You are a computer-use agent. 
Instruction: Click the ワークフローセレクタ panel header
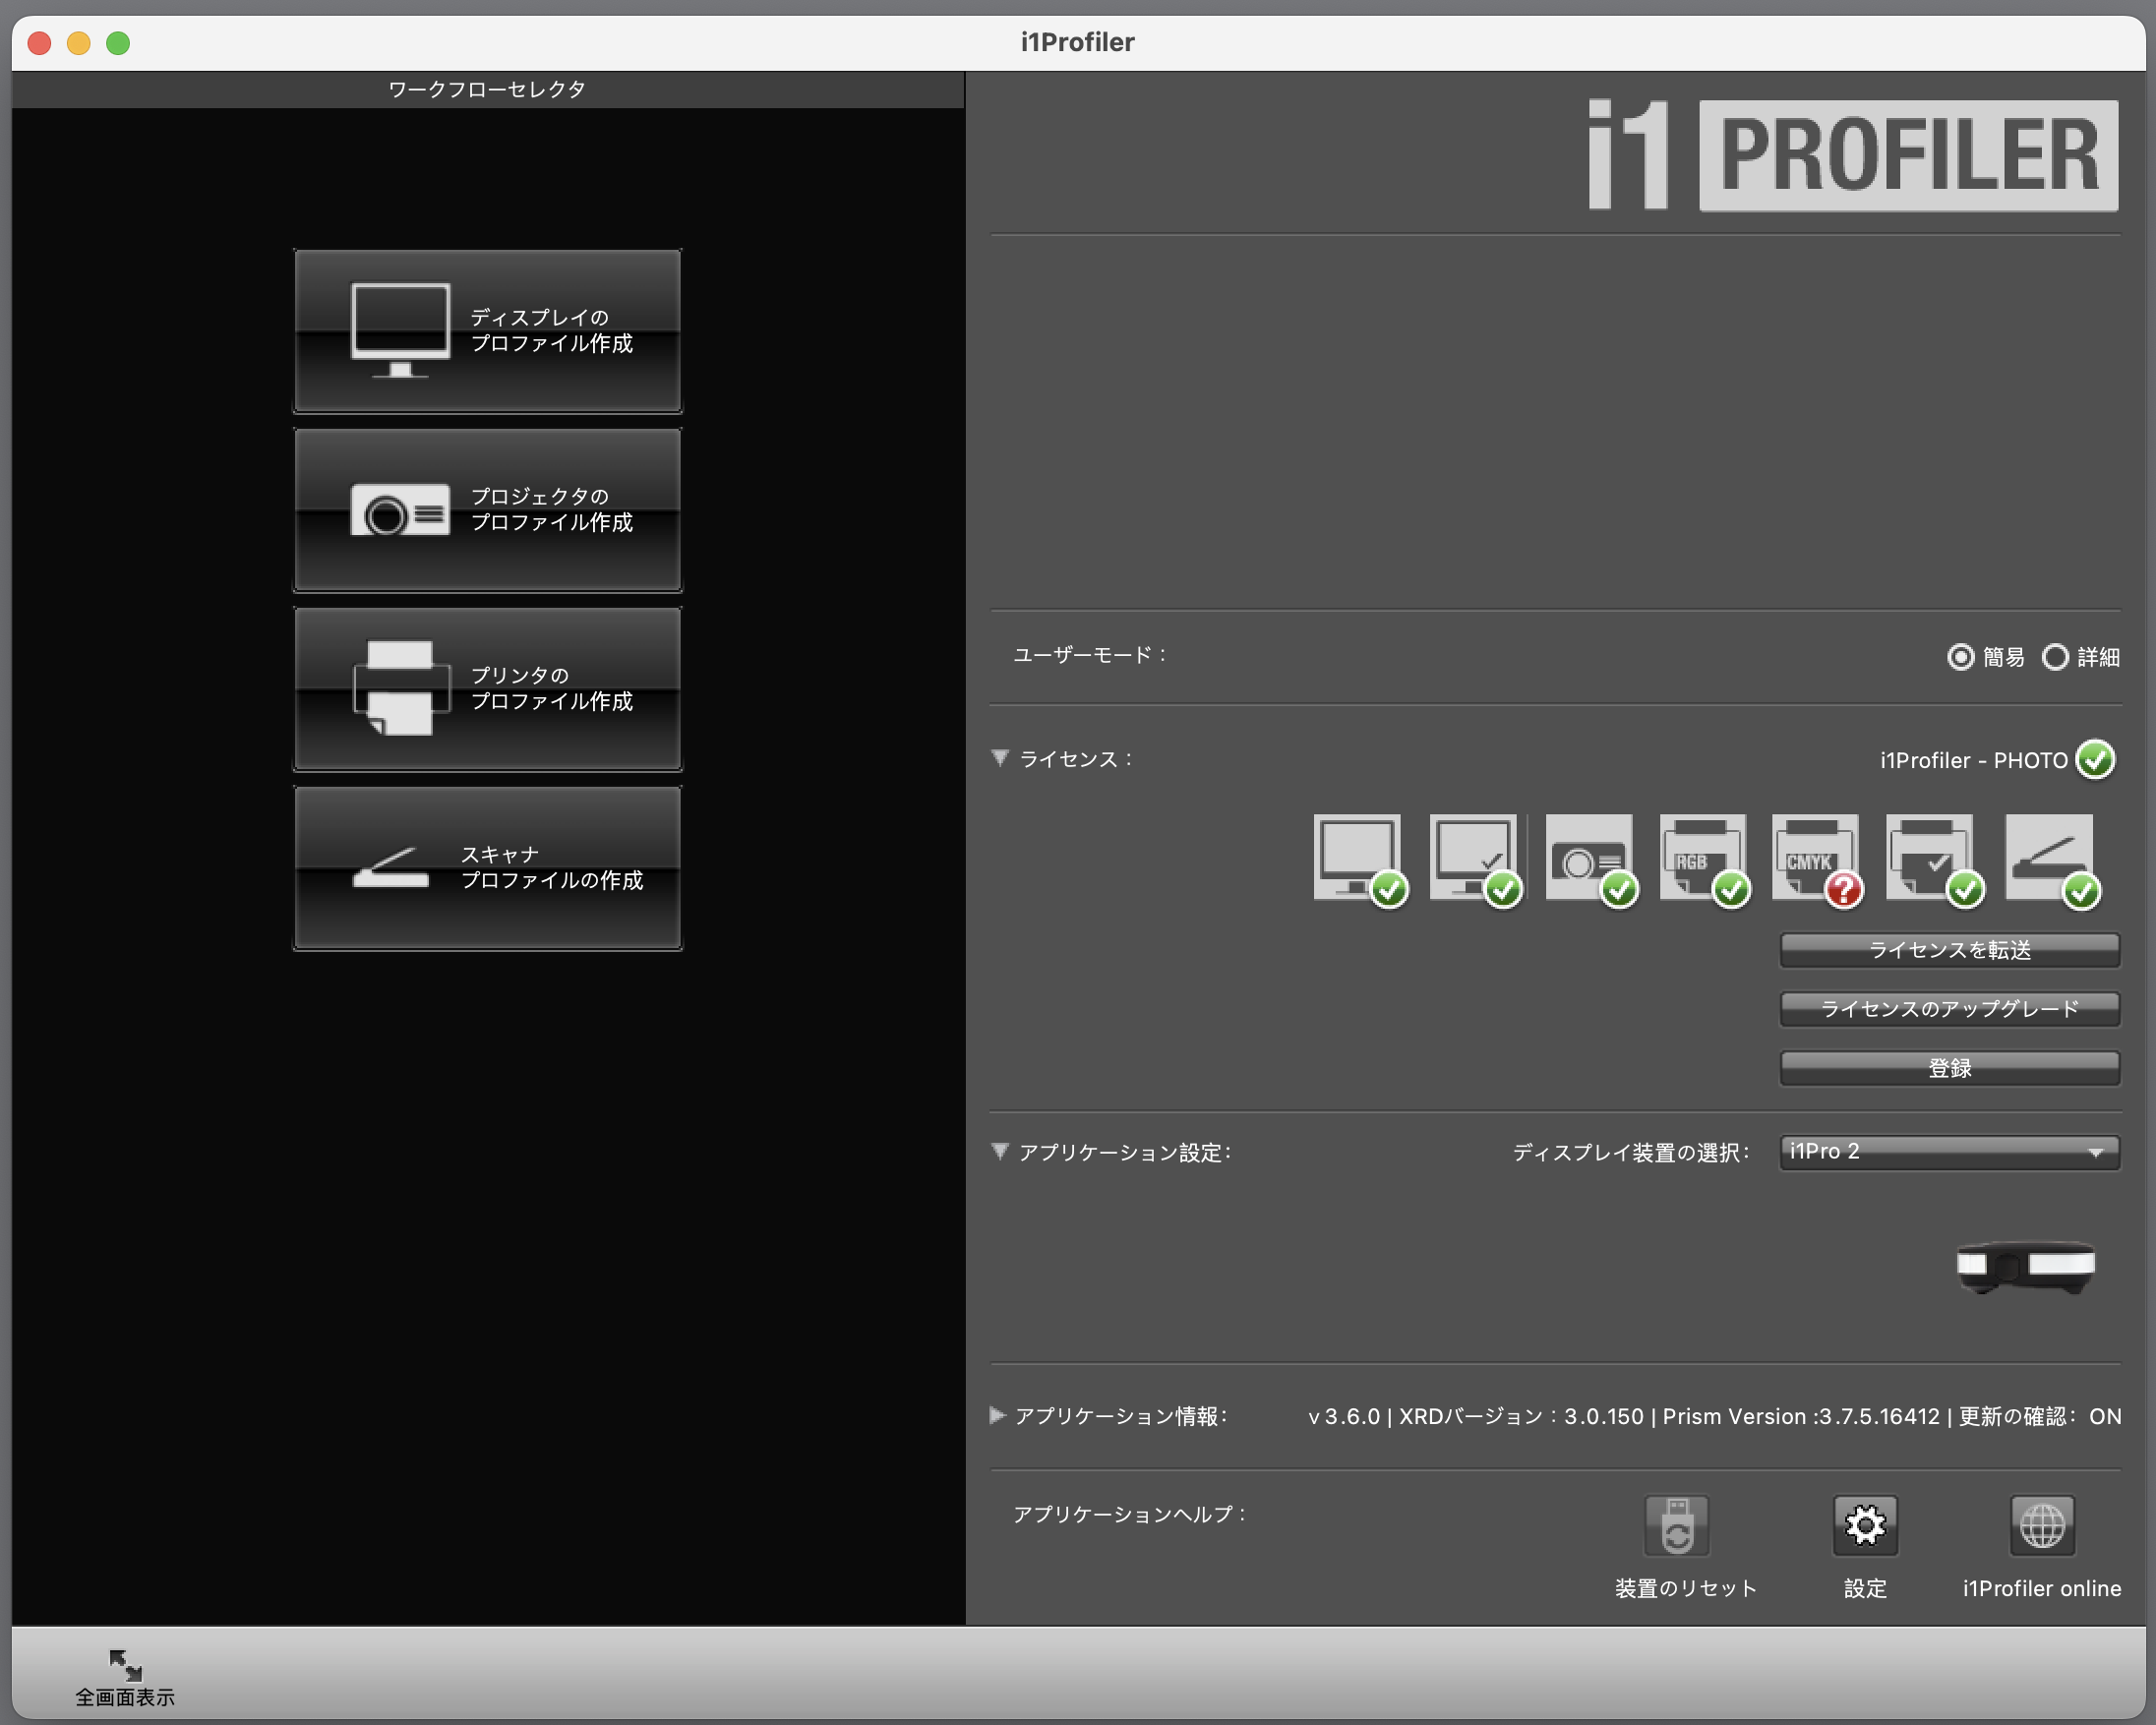point(487,89)
